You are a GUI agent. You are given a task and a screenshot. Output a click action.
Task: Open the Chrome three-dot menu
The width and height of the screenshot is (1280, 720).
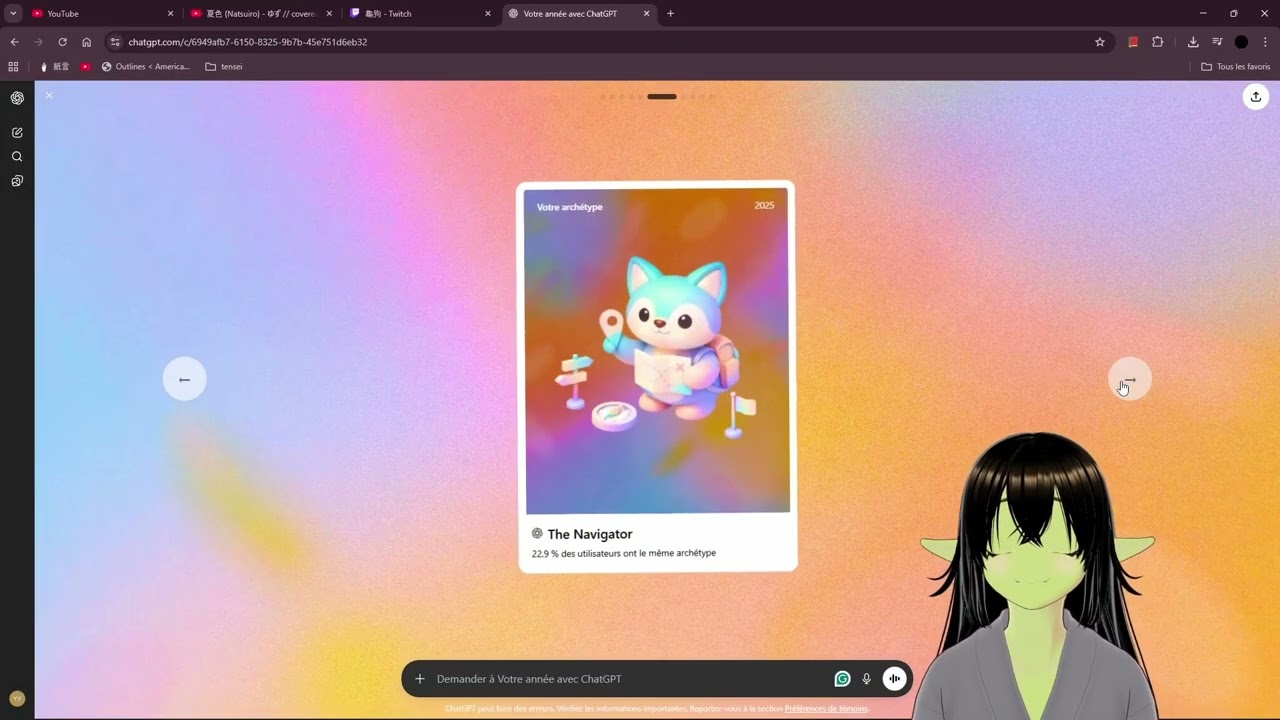[1265, 42]
